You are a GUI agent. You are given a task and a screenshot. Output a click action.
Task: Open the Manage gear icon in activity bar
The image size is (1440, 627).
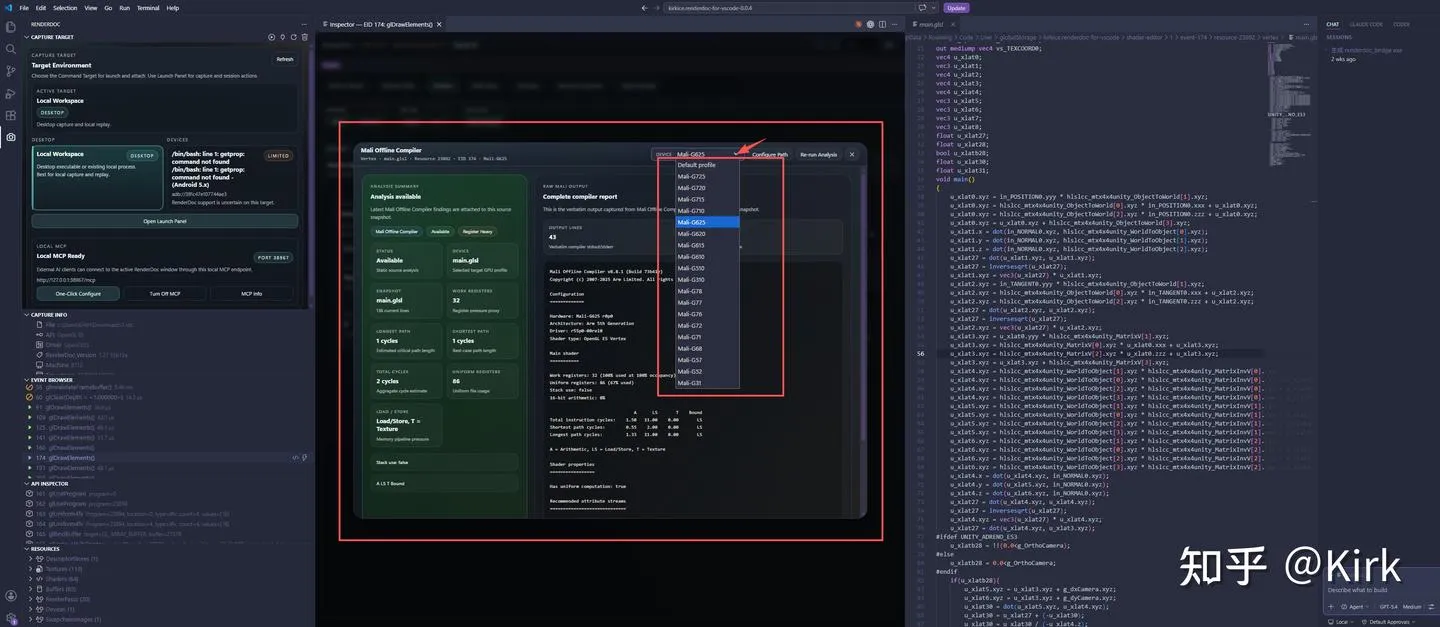click(11, 618)
